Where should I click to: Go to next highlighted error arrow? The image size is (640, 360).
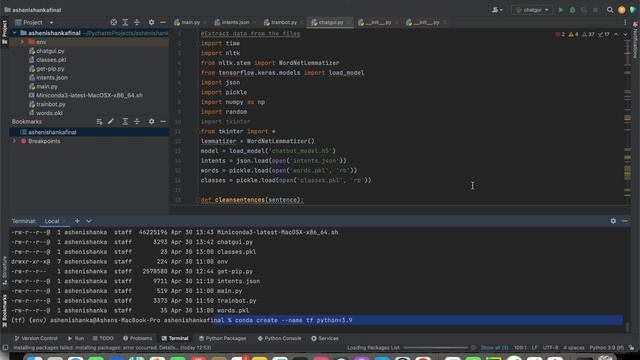(625, 34)
